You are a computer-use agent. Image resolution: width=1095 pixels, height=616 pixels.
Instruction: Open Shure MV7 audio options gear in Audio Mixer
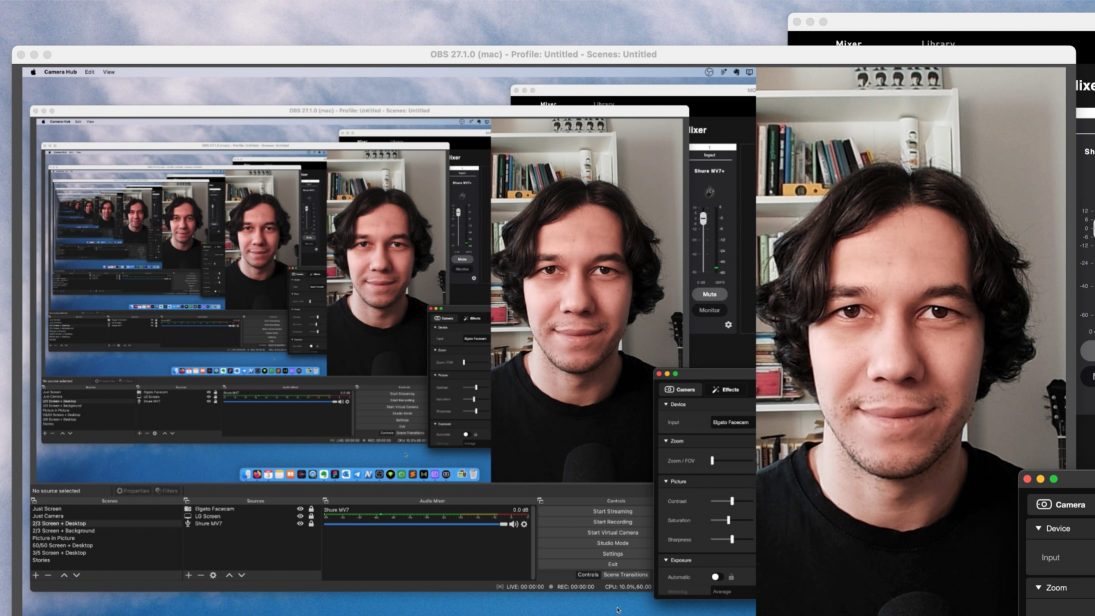coord(524,524)
